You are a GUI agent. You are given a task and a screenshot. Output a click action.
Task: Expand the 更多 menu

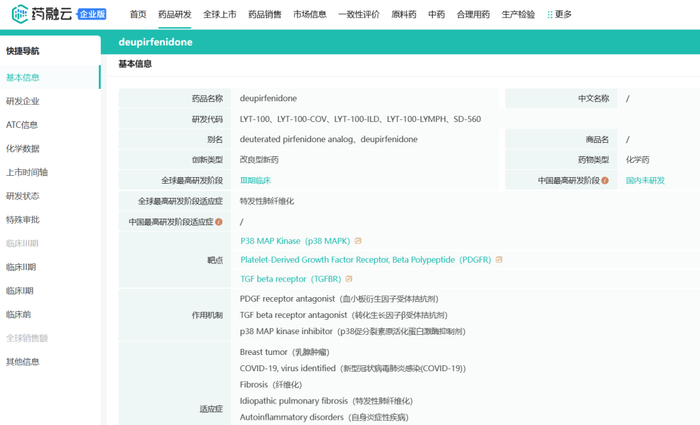coord(563,15)
